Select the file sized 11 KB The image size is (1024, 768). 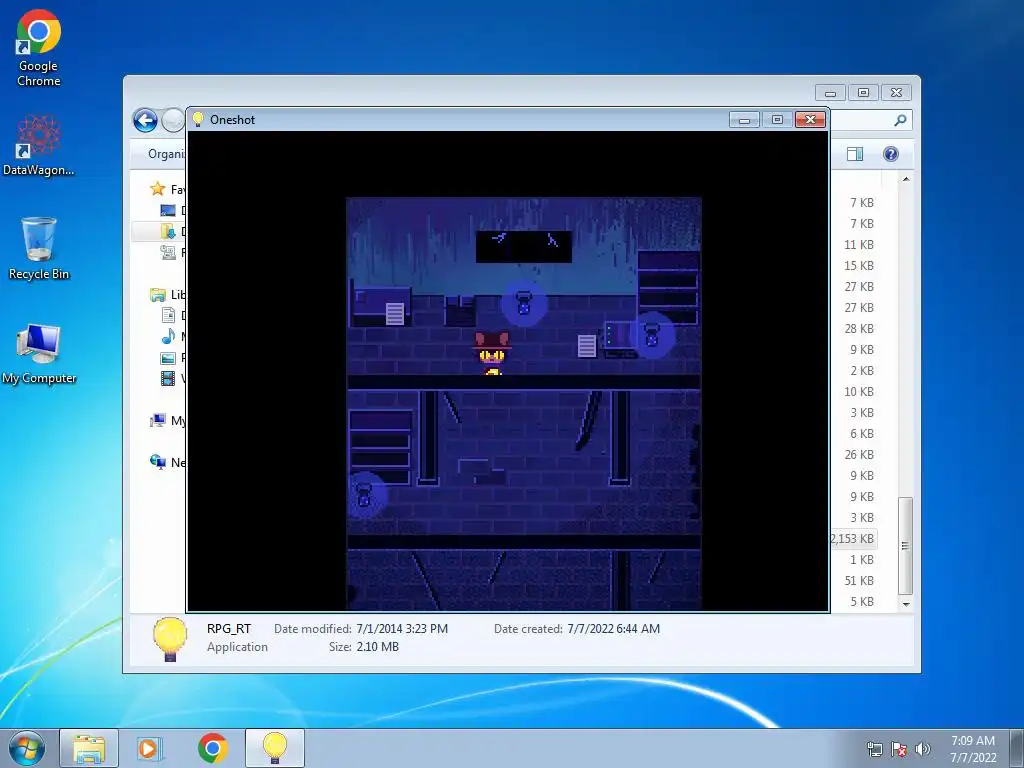click(x=858, y=245)
